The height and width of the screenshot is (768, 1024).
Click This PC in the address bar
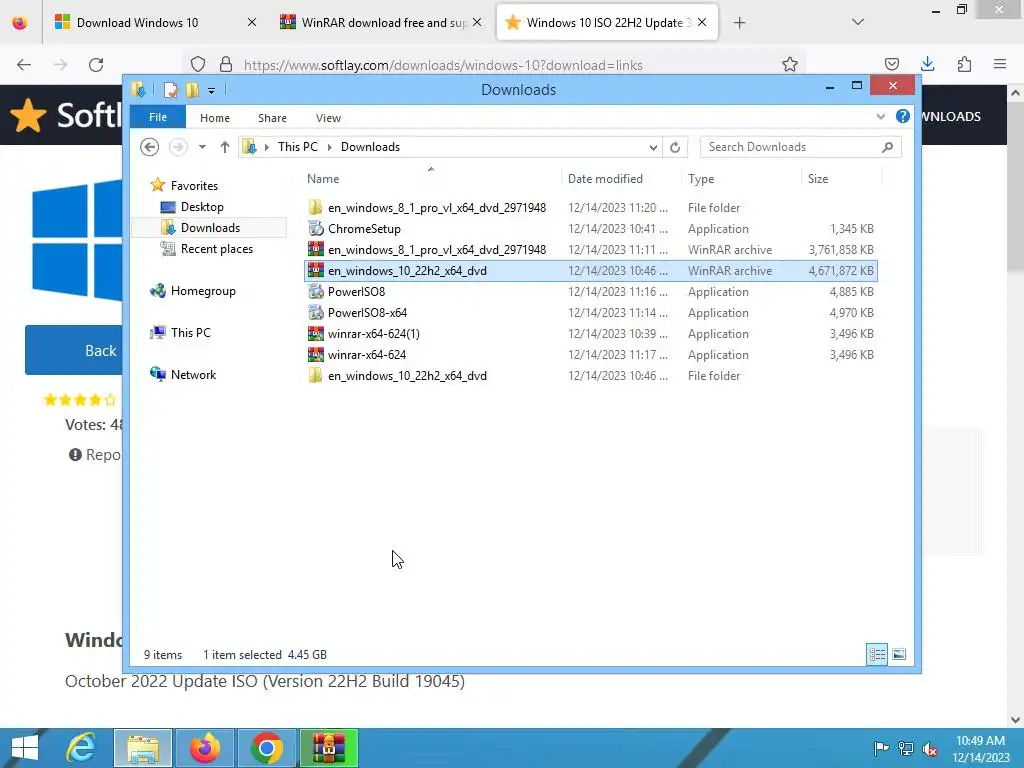pos(298,147)
